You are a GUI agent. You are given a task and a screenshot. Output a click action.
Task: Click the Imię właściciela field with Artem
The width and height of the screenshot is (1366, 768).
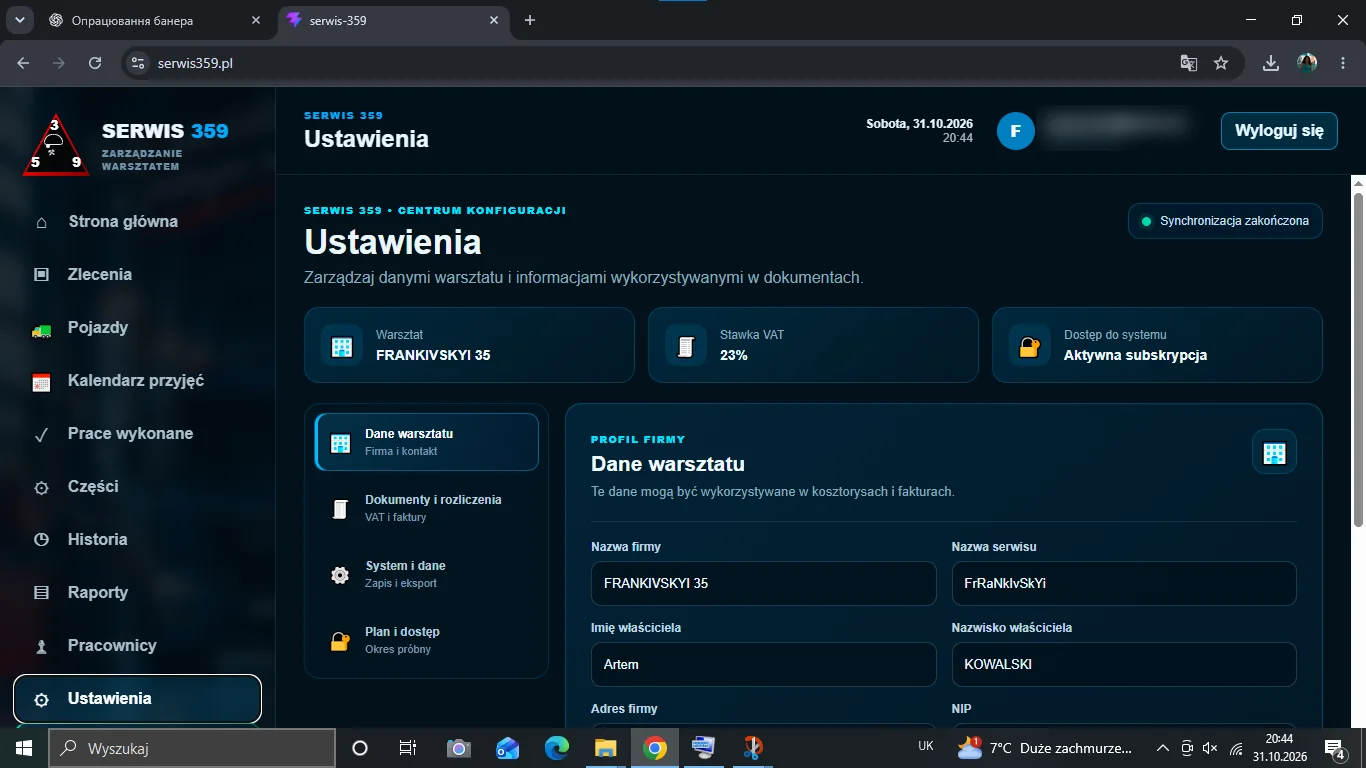tap(764, 664)
